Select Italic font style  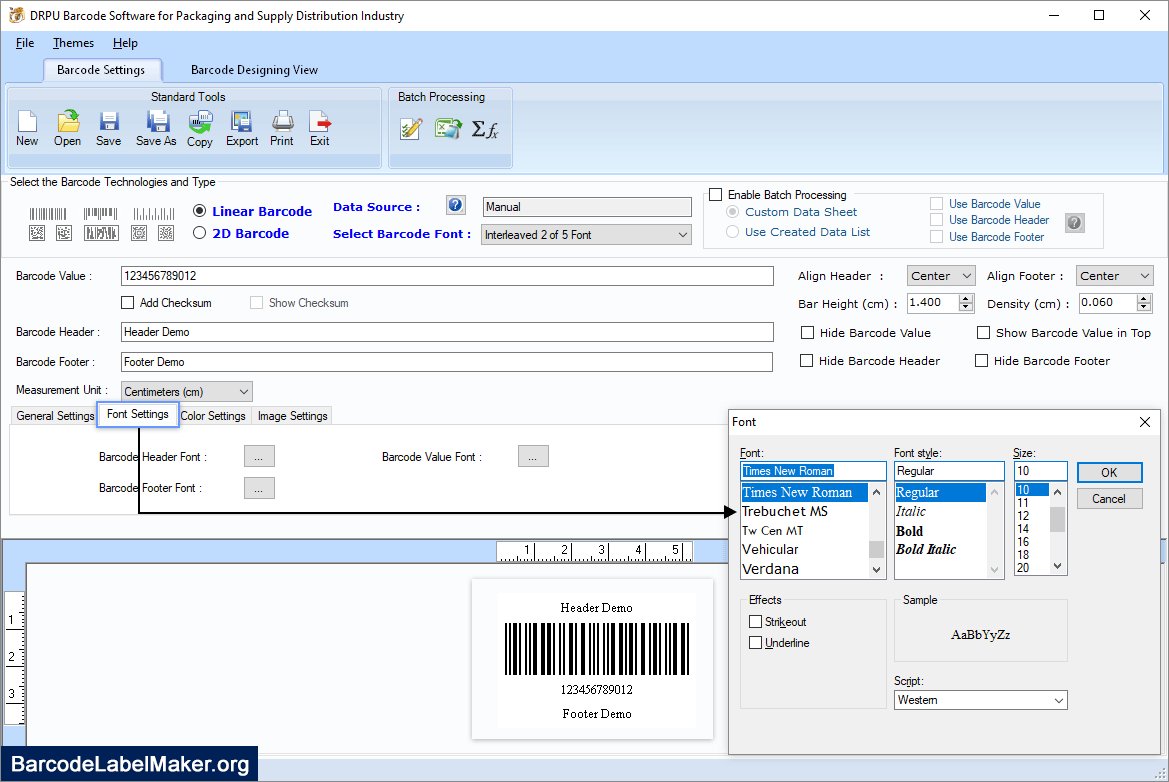pyautogui.click(x=911, y=511)
